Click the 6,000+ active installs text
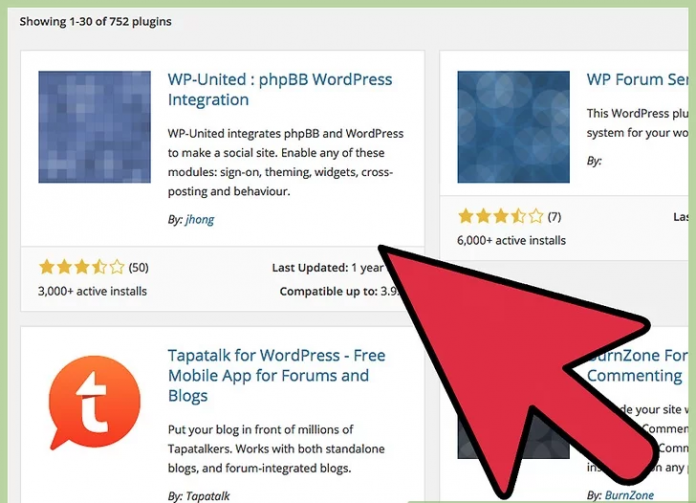The image size is (696, 503). coord(511,241)
